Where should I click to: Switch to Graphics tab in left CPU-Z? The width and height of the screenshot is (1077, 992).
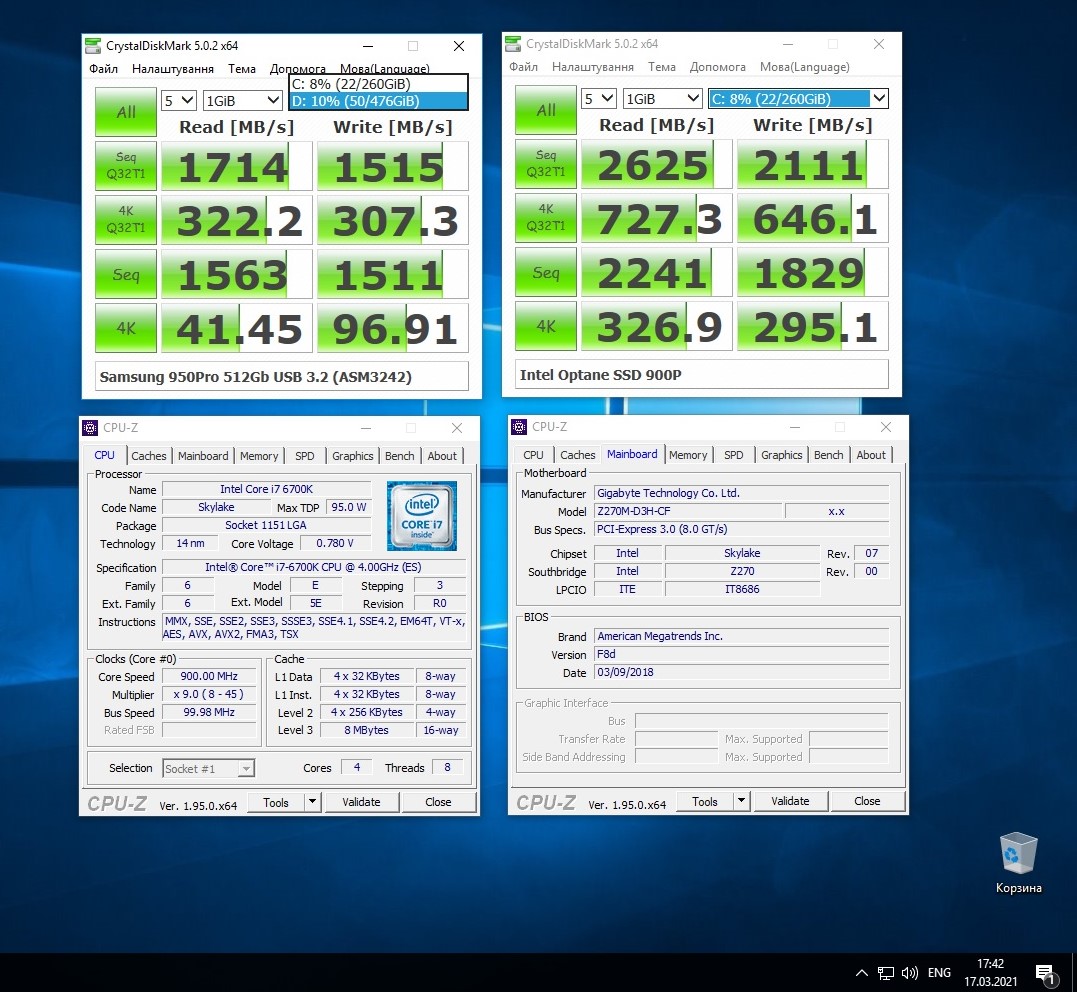(352, 455)
